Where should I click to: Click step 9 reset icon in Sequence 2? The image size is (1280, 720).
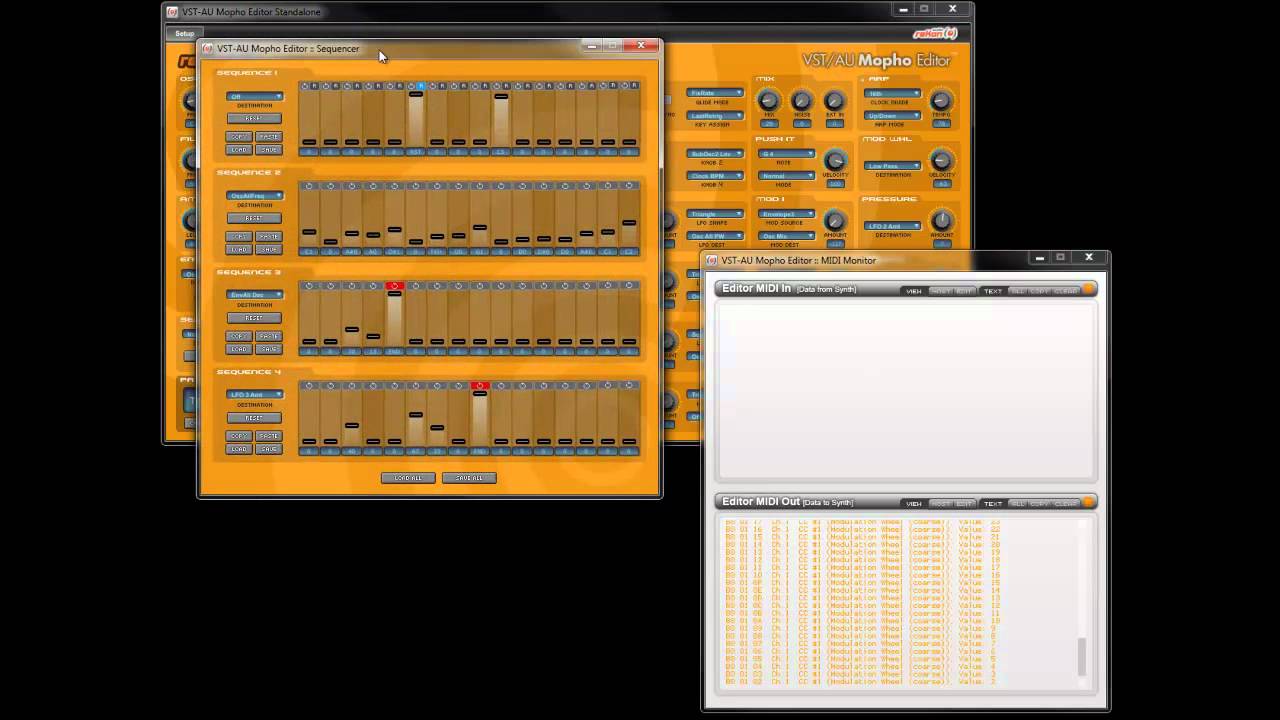coord(480,186)
